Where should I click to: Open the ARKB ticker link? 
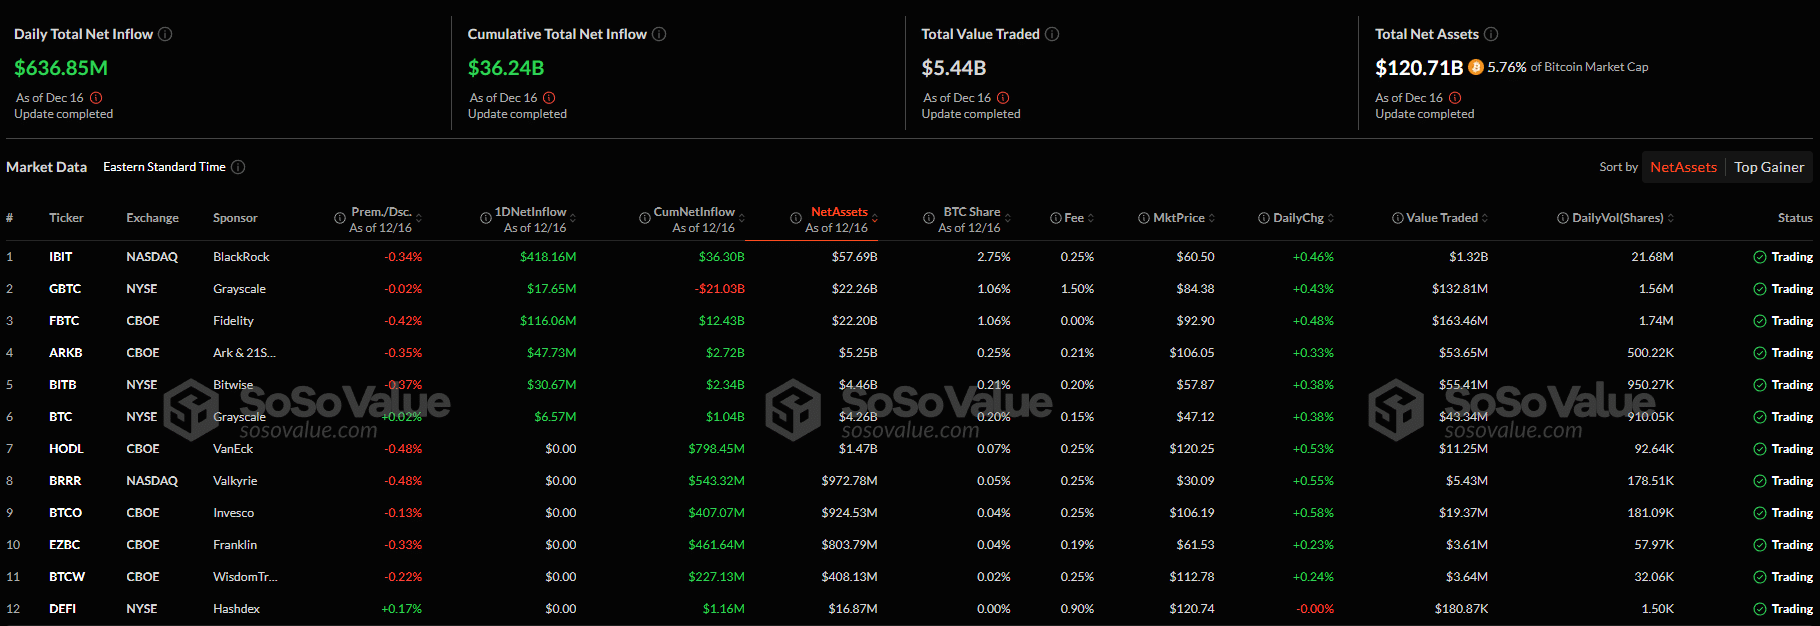click(66, 353)
